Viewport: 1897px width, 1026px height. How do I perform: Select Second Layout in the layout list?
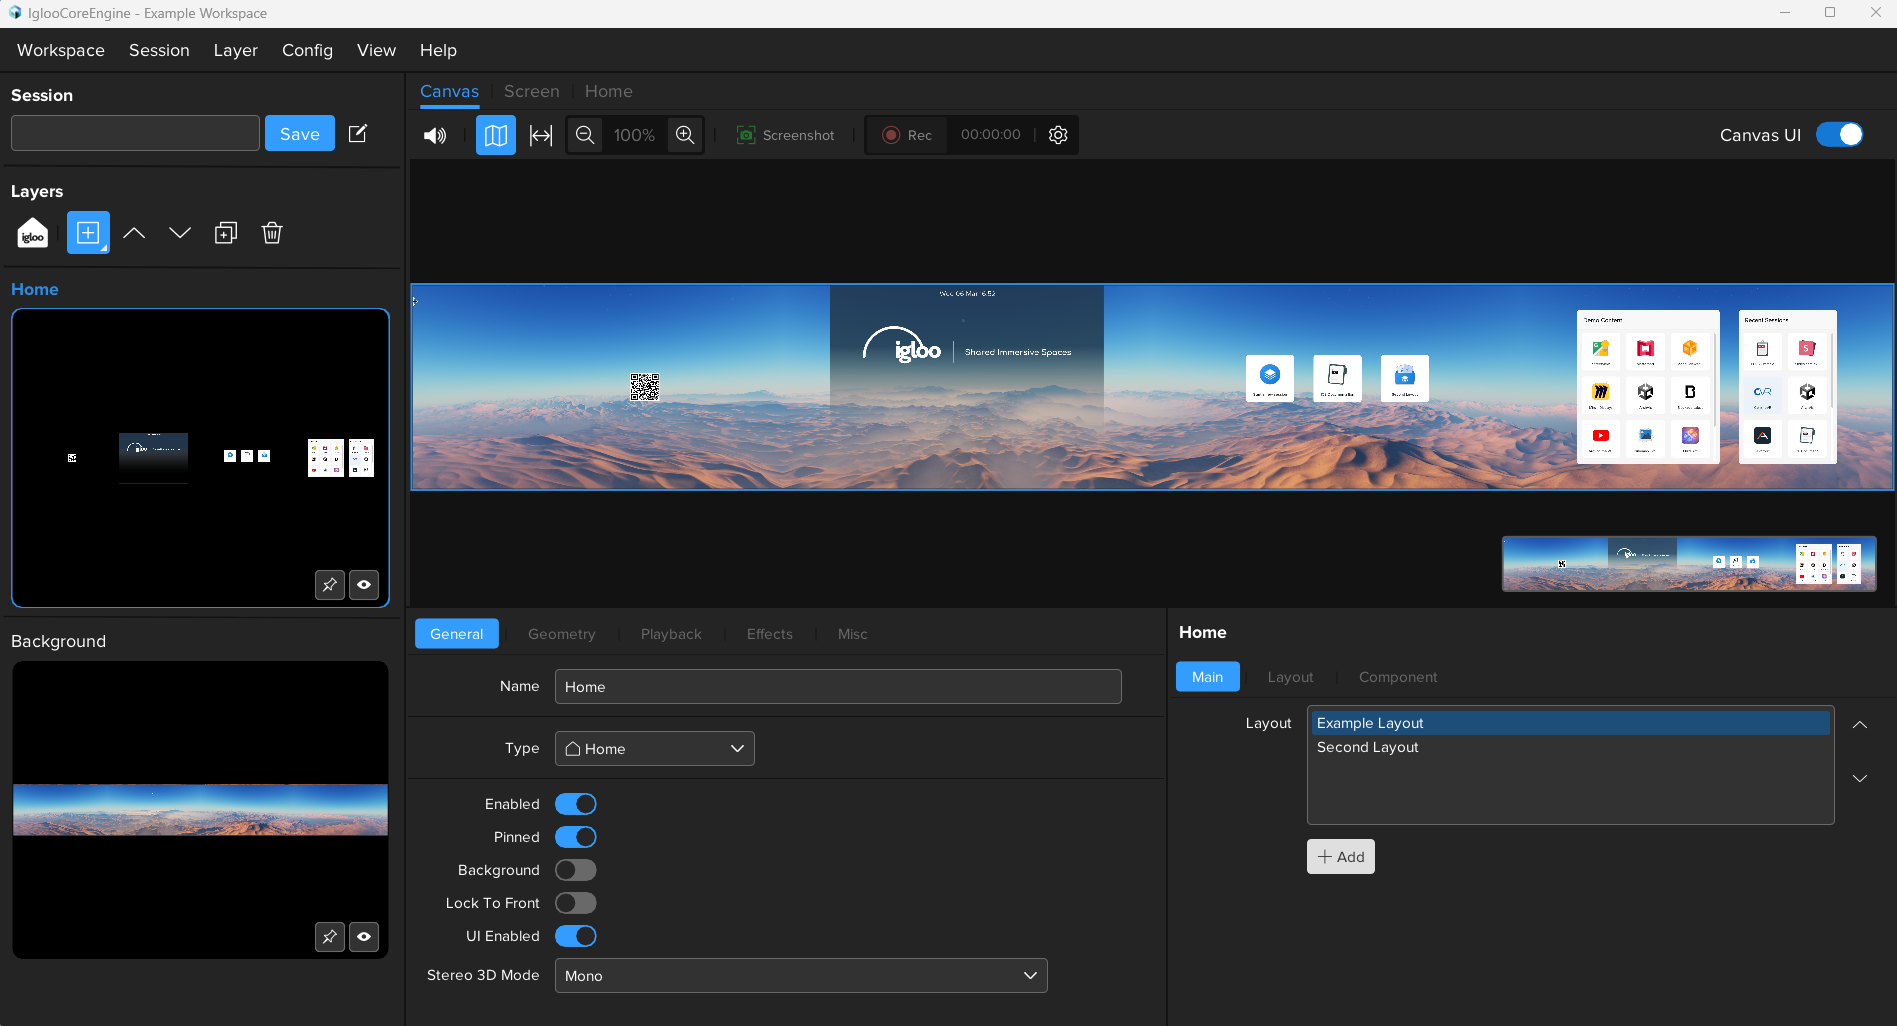point(1367,747)
